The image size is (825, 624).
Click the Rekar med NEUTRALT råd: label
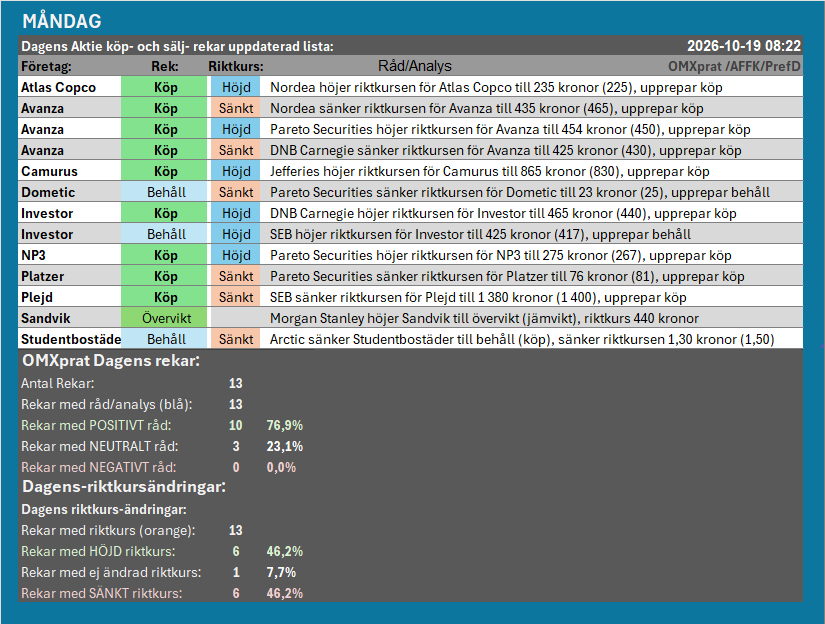[x=100, y=447]
